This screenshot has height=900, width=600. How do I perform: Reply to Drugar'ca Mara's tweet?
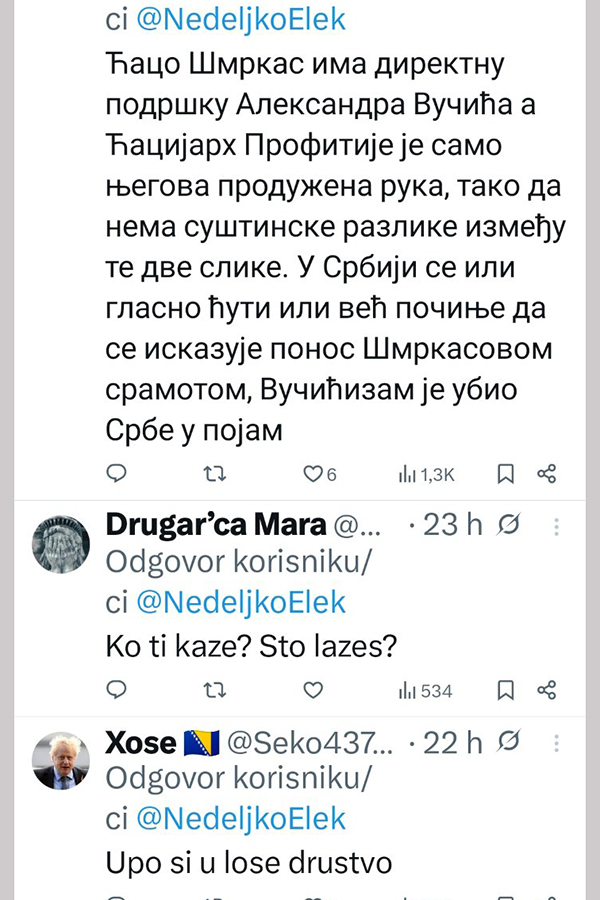pyautogui.click(x=117, y=689)
